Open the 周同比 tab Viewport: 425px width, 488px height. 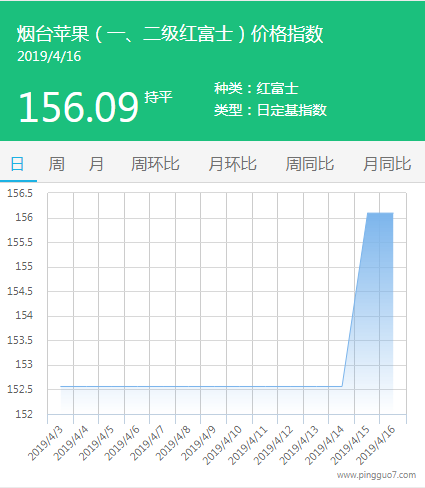pos(310,164)
